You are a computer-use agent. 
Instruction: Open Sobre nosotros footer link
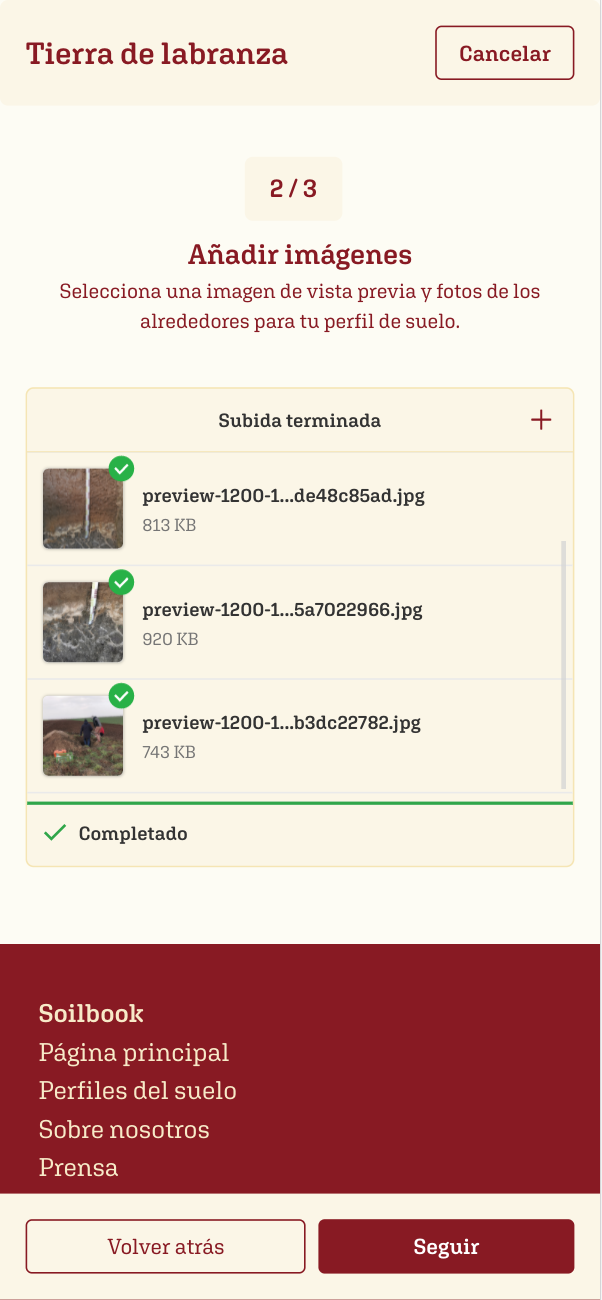124,1130
